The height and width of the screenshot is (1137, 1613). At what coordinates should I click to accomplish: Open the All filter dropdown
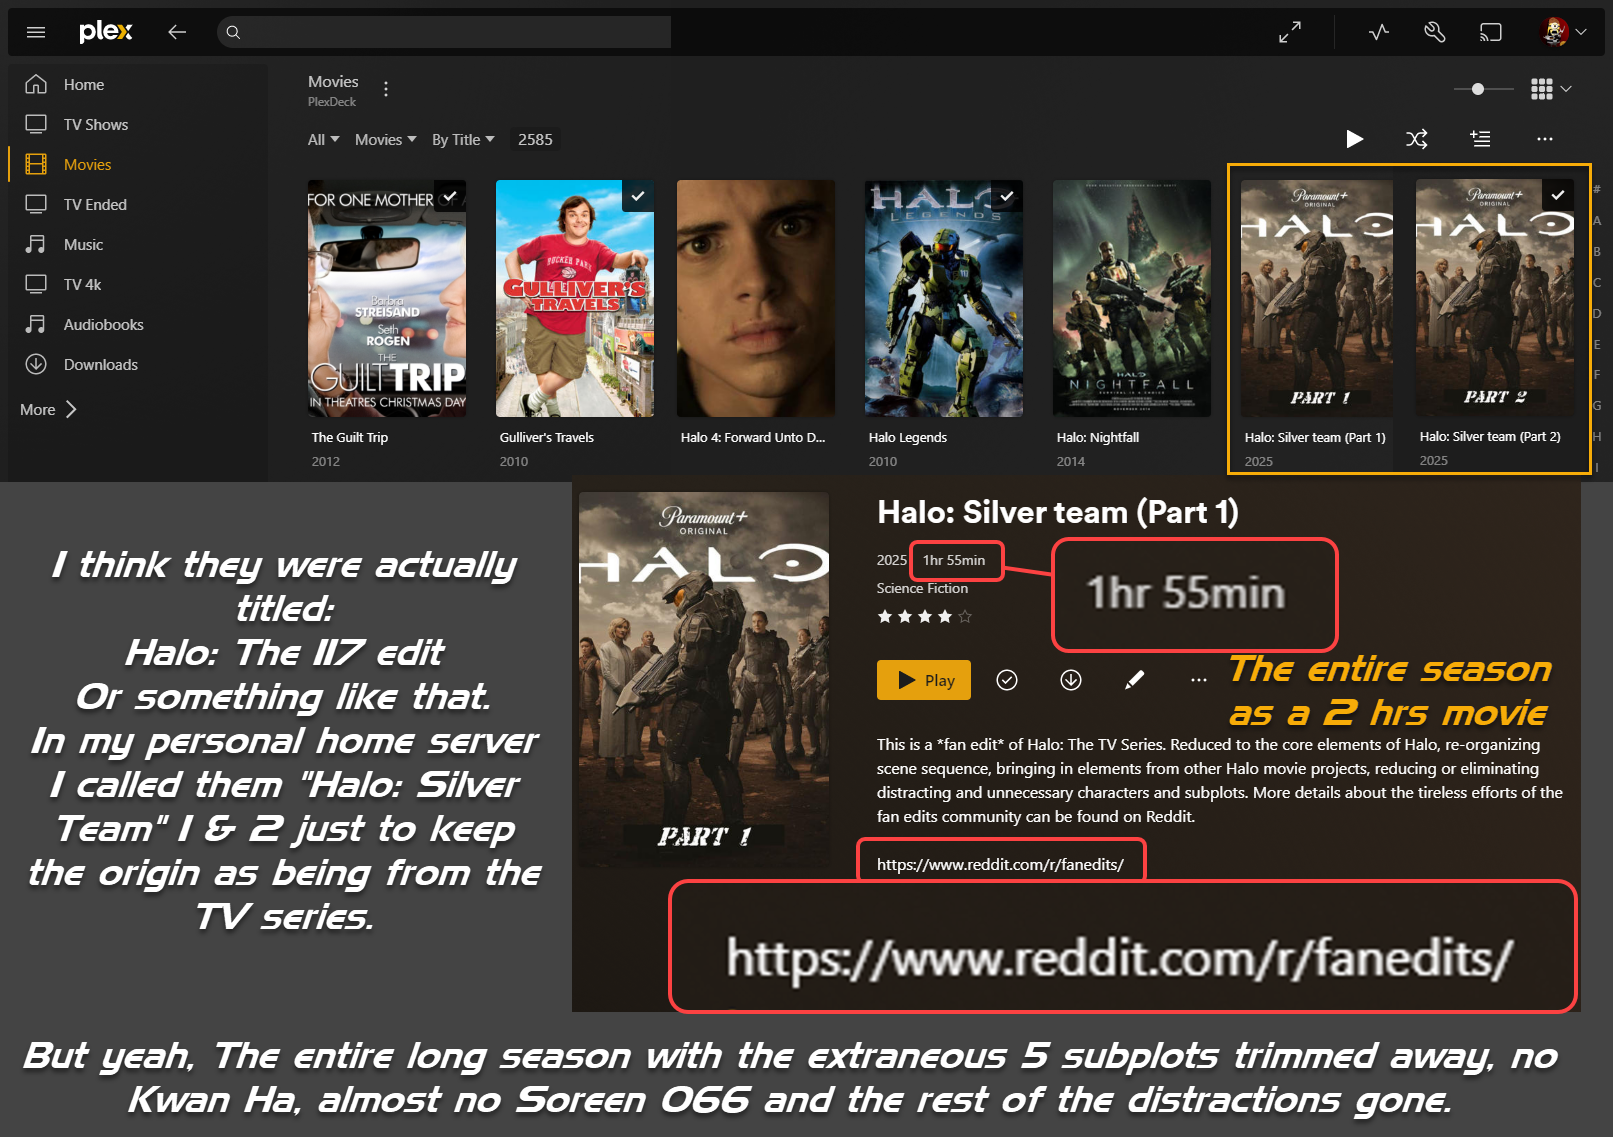coord(324,140)
